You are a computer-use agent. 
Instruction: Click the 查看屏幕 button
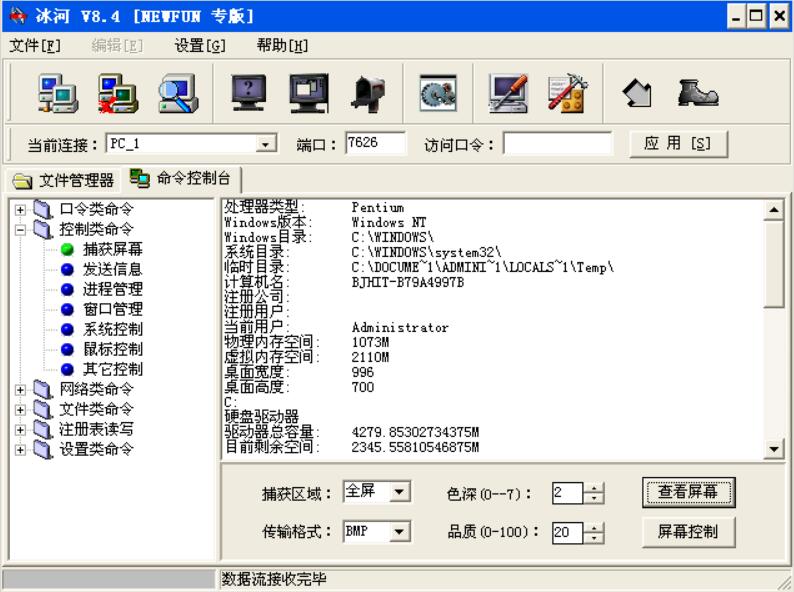coord(688,492)
